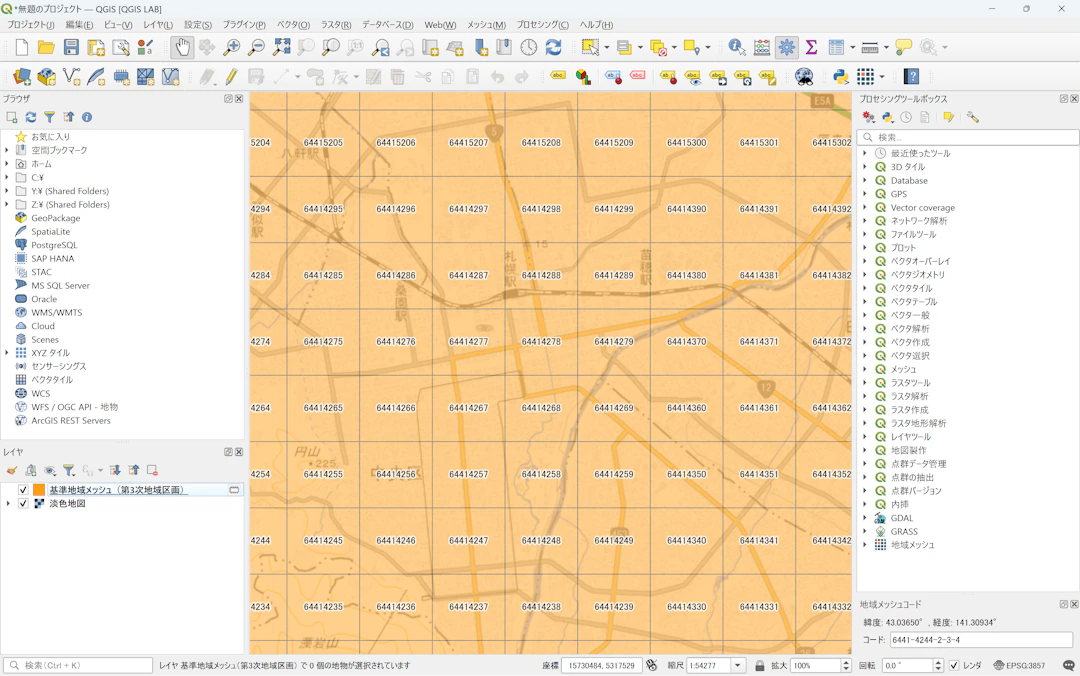This screenshot has width=1080, height=676.
Task: Click the New GeoPackage Layer icon
Action: click(x=46, y=76)
